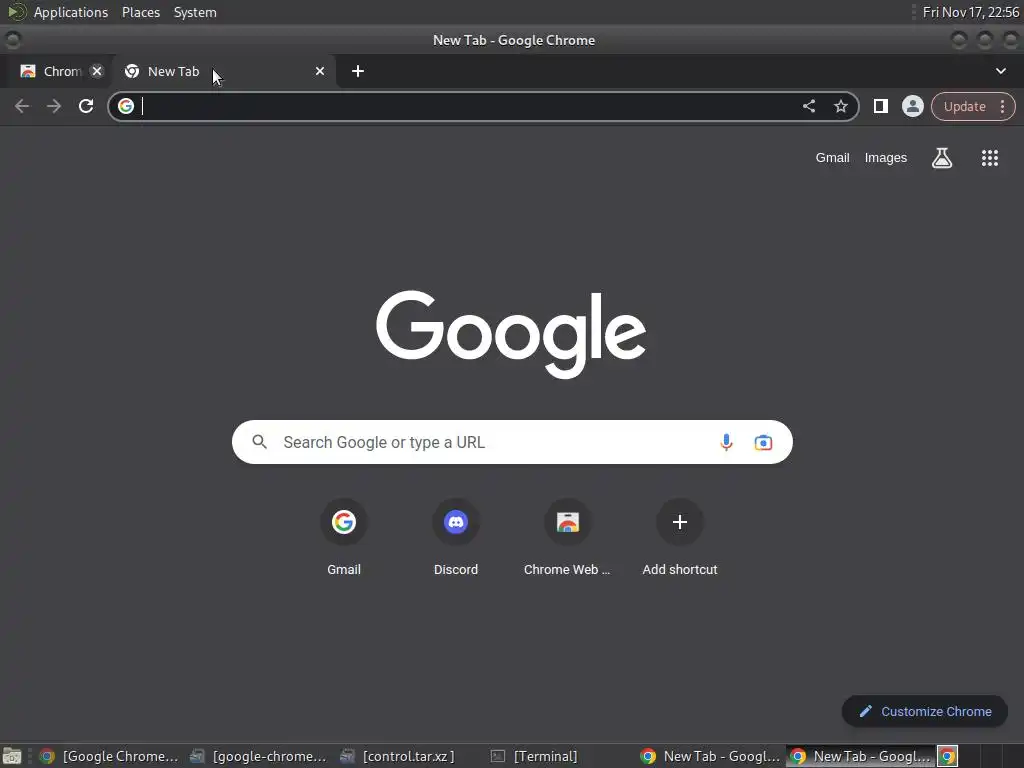The image size is (1024, 768).
Task: Click show desktop icon in taskbar
Action: coord(11,756)
